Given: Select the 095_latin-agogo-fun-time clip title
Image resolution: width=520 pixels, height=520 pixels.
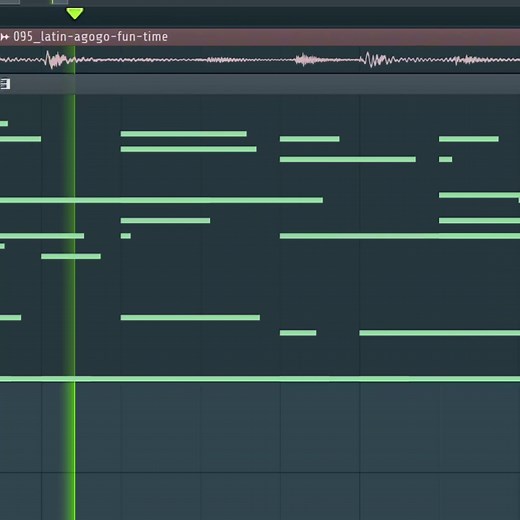Looking at the screenshot, I should point(90,37).
